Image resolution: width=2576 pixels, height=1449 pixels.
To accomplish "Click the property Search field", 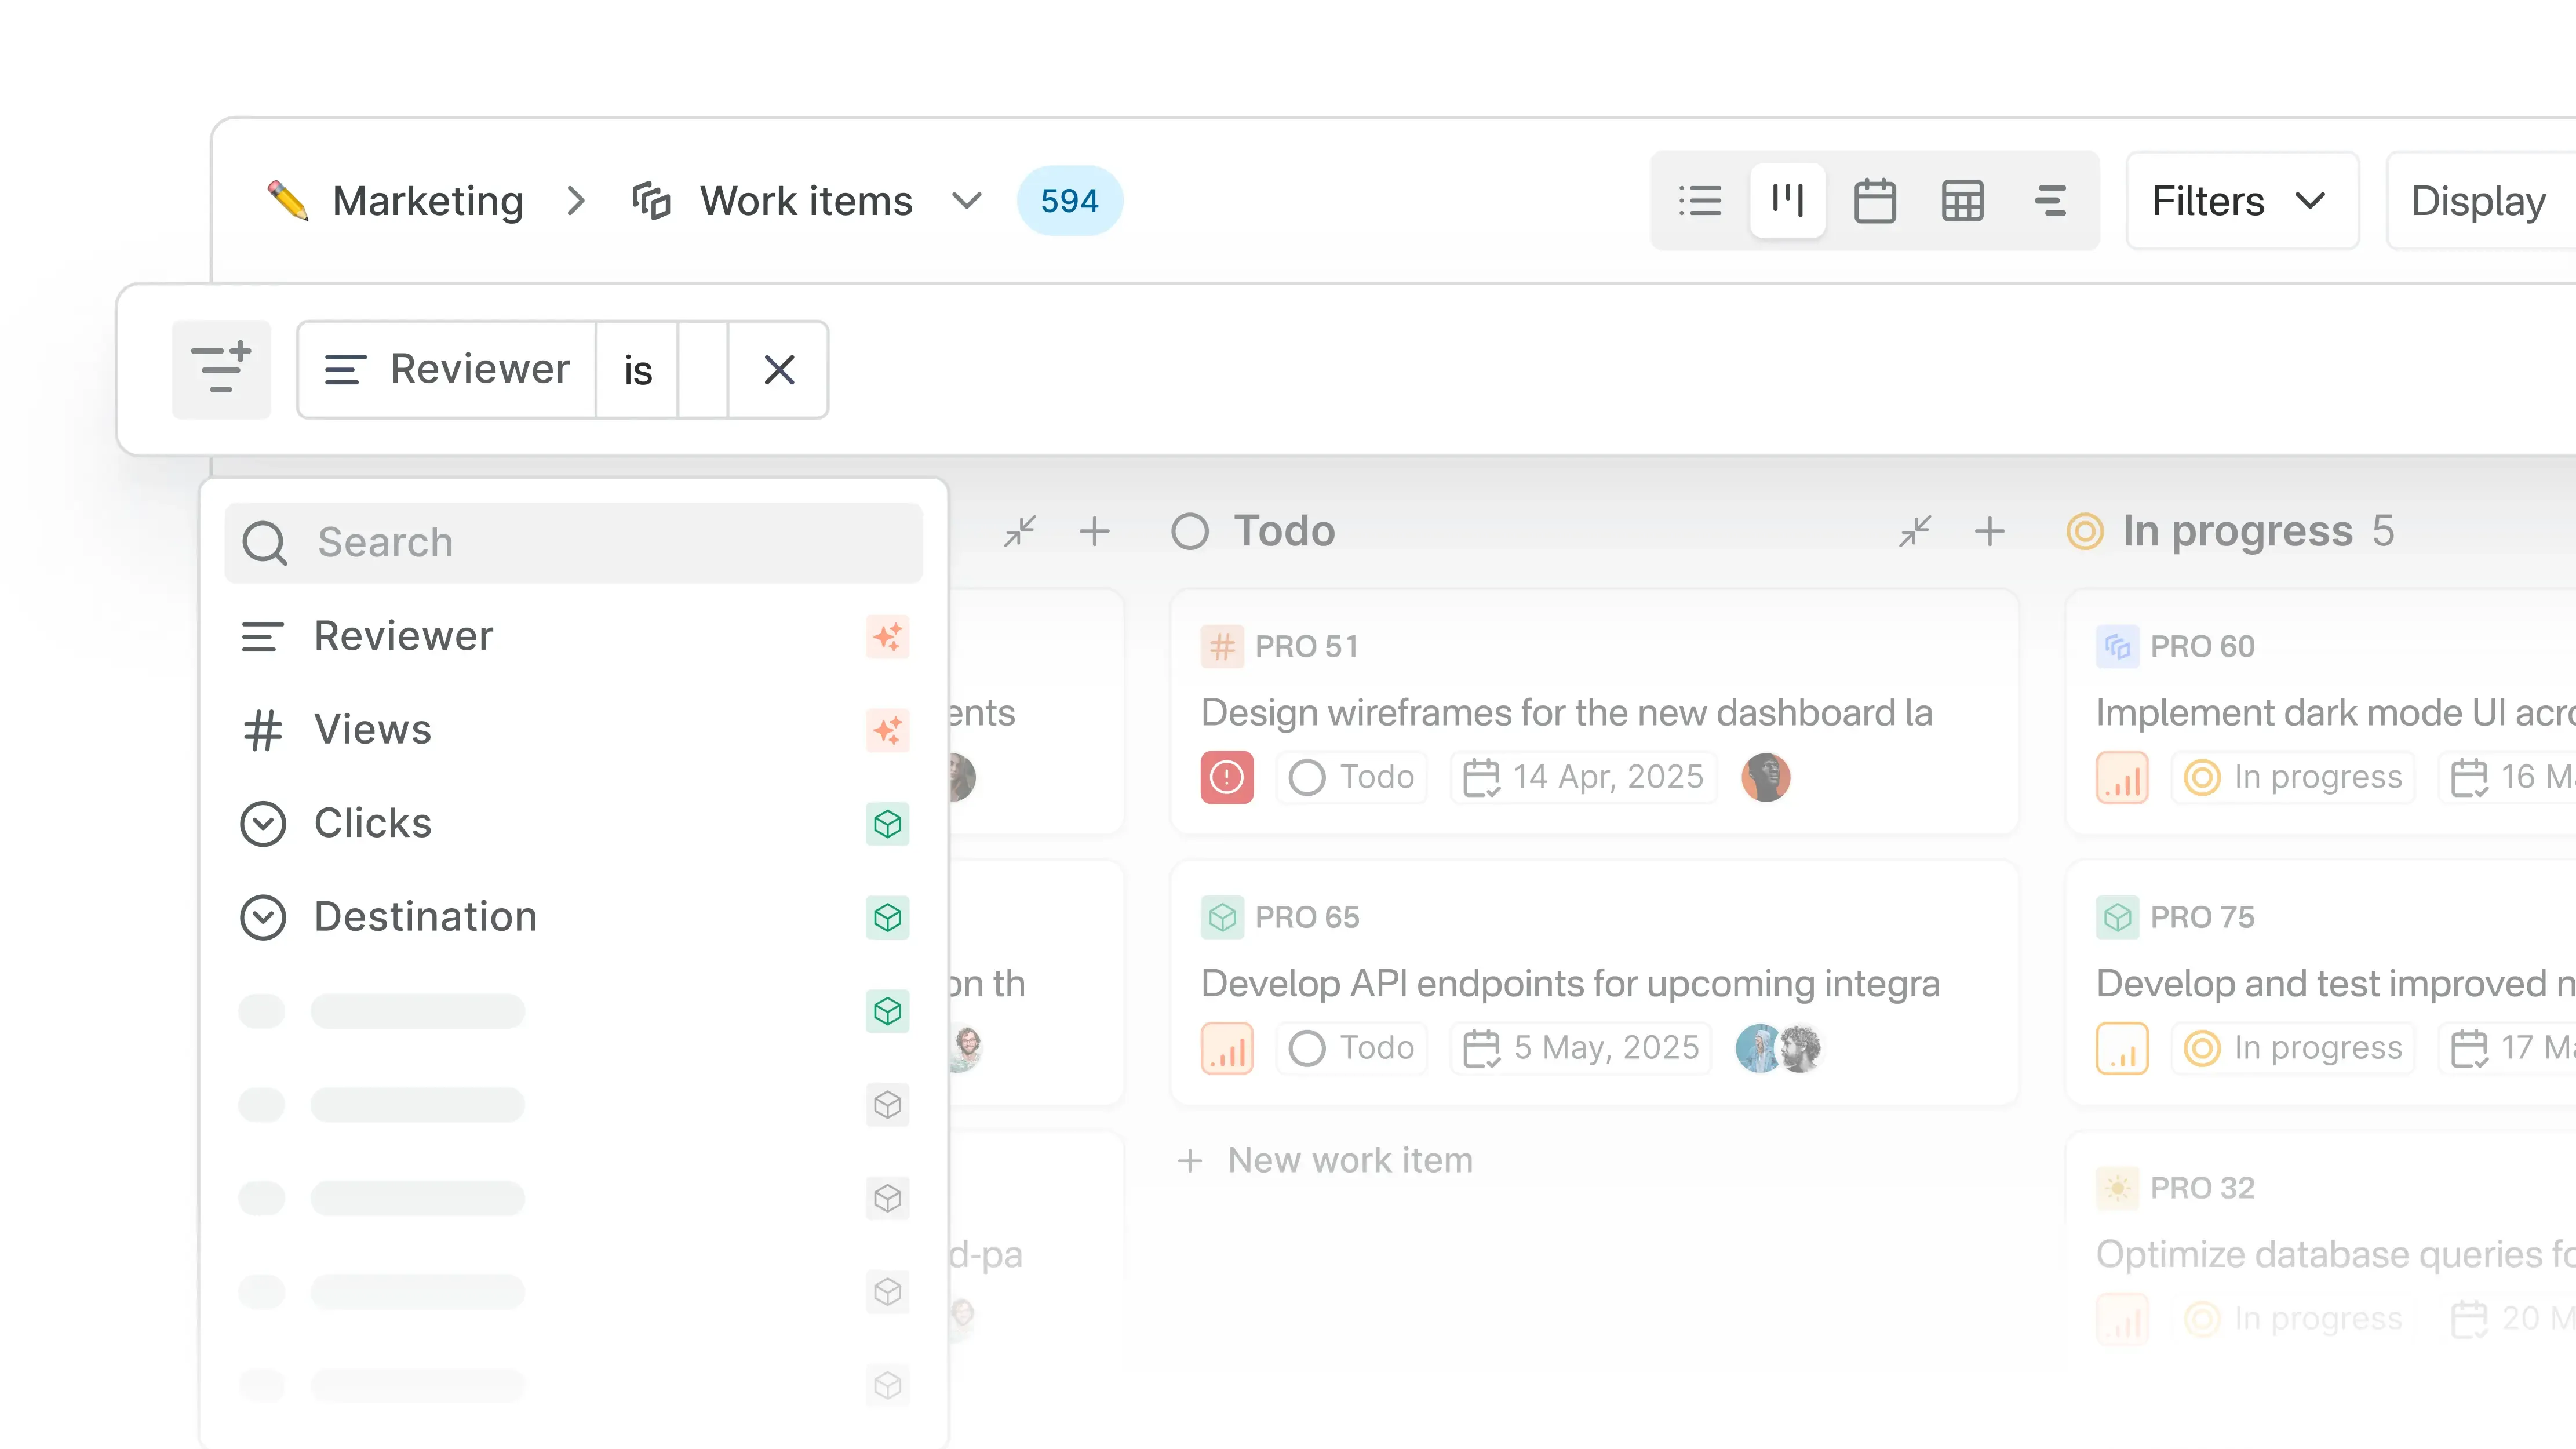I will click(x=574, y=542).
